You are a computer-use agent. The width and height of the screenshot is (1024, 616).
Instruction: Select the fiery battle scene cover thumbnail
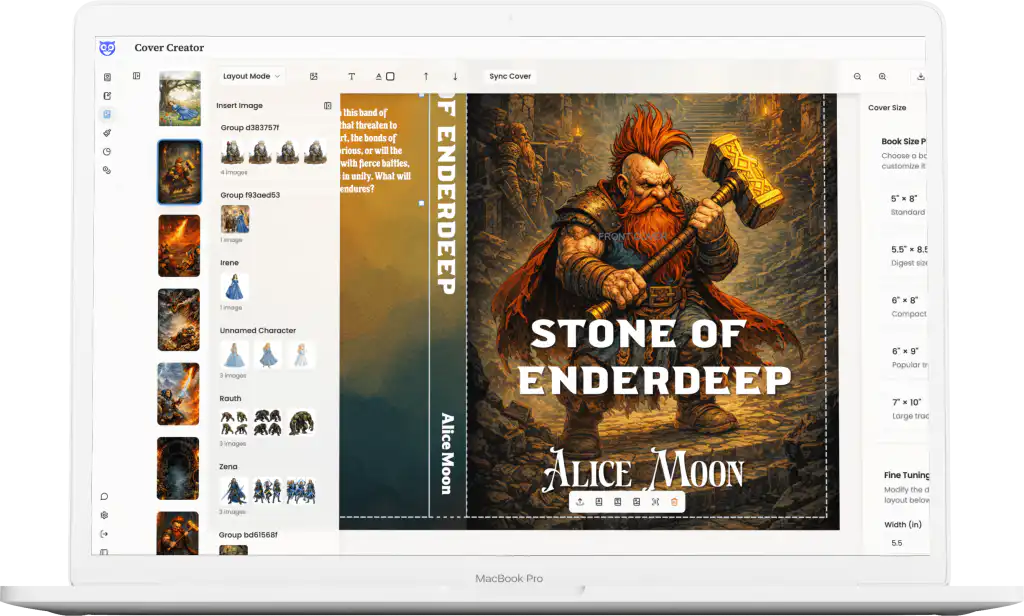click(x=179, y=246)
